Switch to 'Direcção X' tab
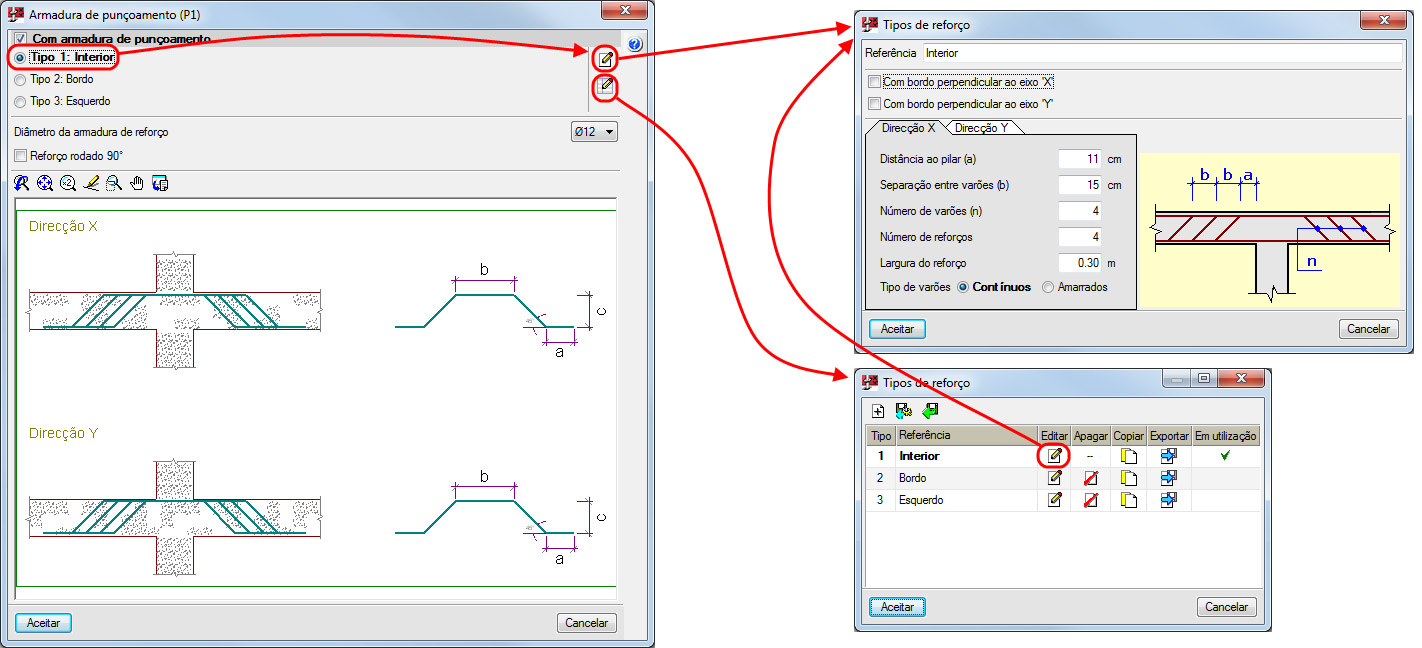Screen dimensions: 1422x648 tap(907, 128)
